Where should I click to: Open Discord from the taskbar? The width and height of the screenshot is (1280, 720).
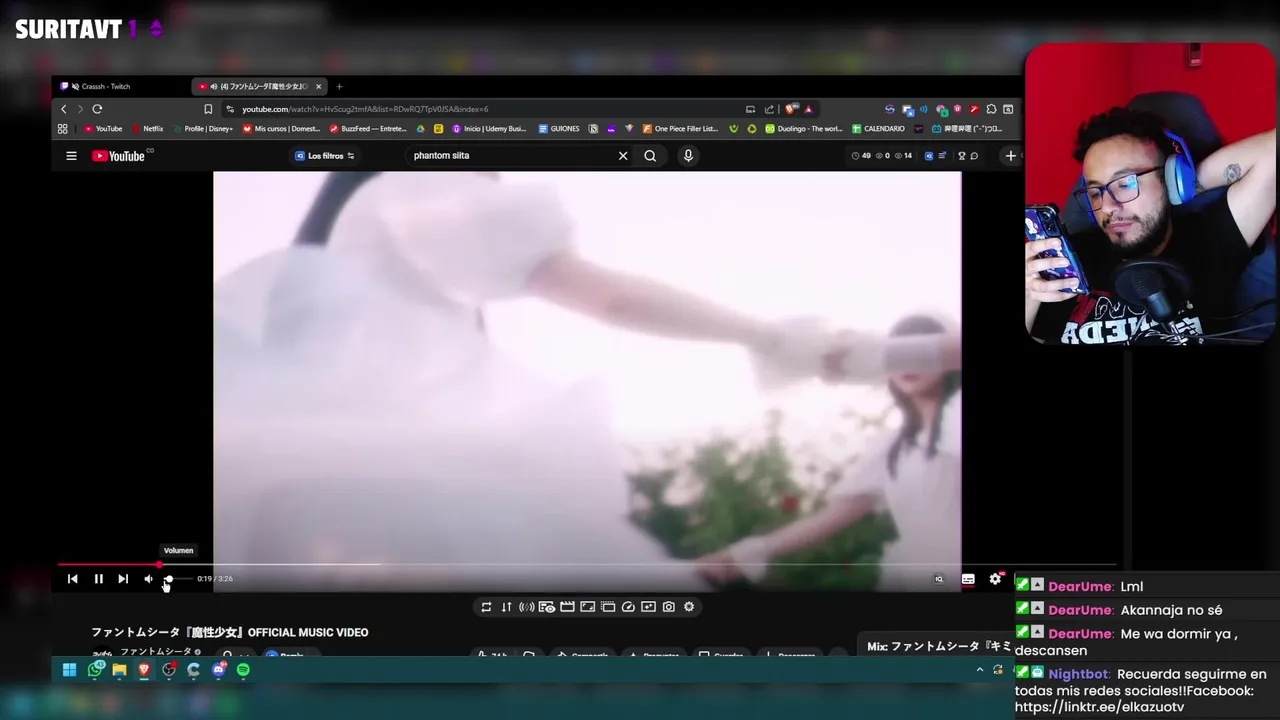coord(218,670)
